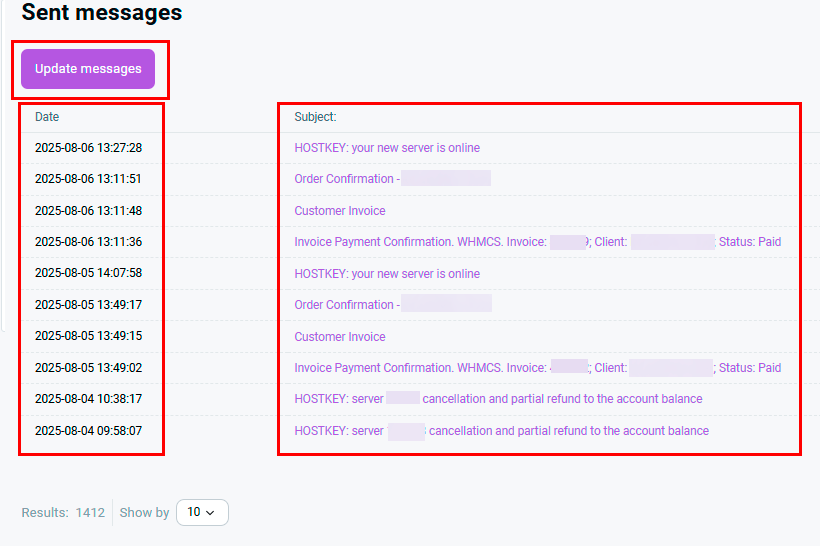Select timestamp cell 2025-08-06 13:27:28
The height and width of the screenshot is (546, 820).
pos(88,148)
